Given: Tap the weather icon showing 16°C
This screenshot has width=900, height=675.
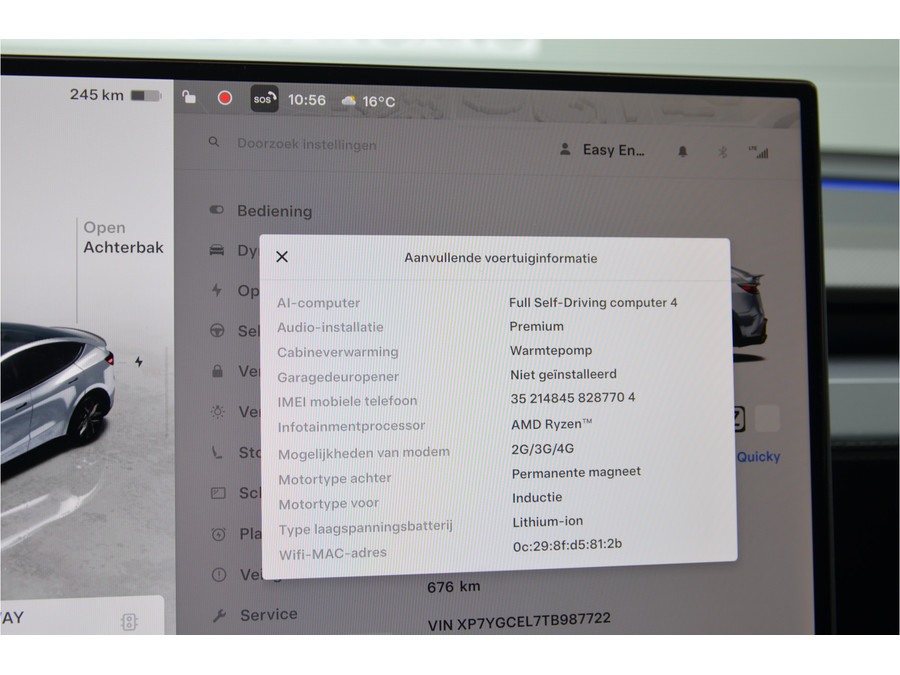Looking at the screenshot, I should (348, 101).
